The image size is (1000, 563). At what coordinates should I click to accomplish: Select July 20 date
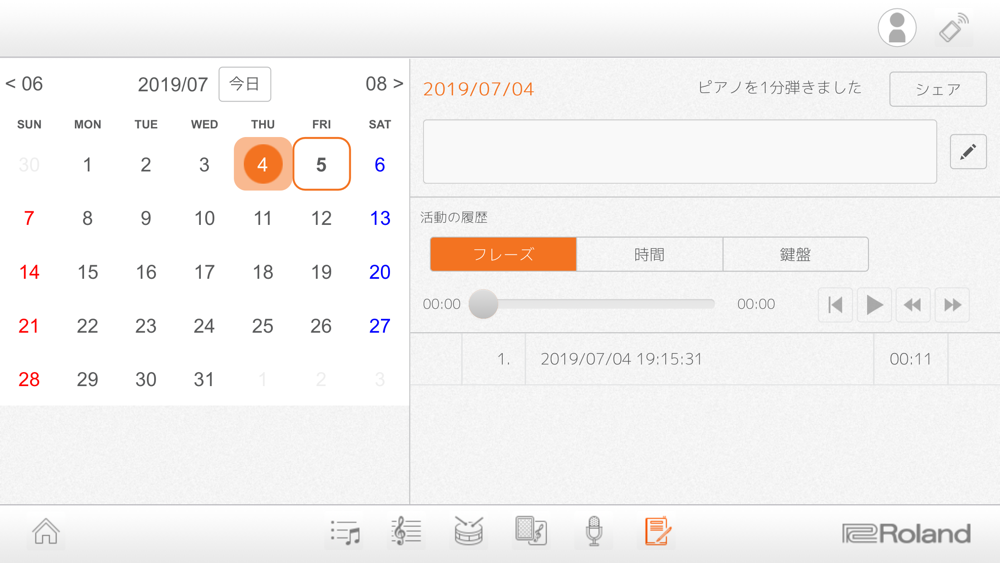click(379, 272)
